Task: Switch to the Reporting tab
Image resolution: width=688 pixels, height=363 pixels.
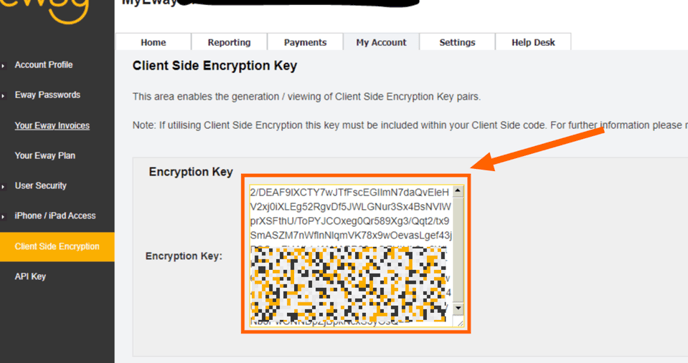Action: click(229, 42)
